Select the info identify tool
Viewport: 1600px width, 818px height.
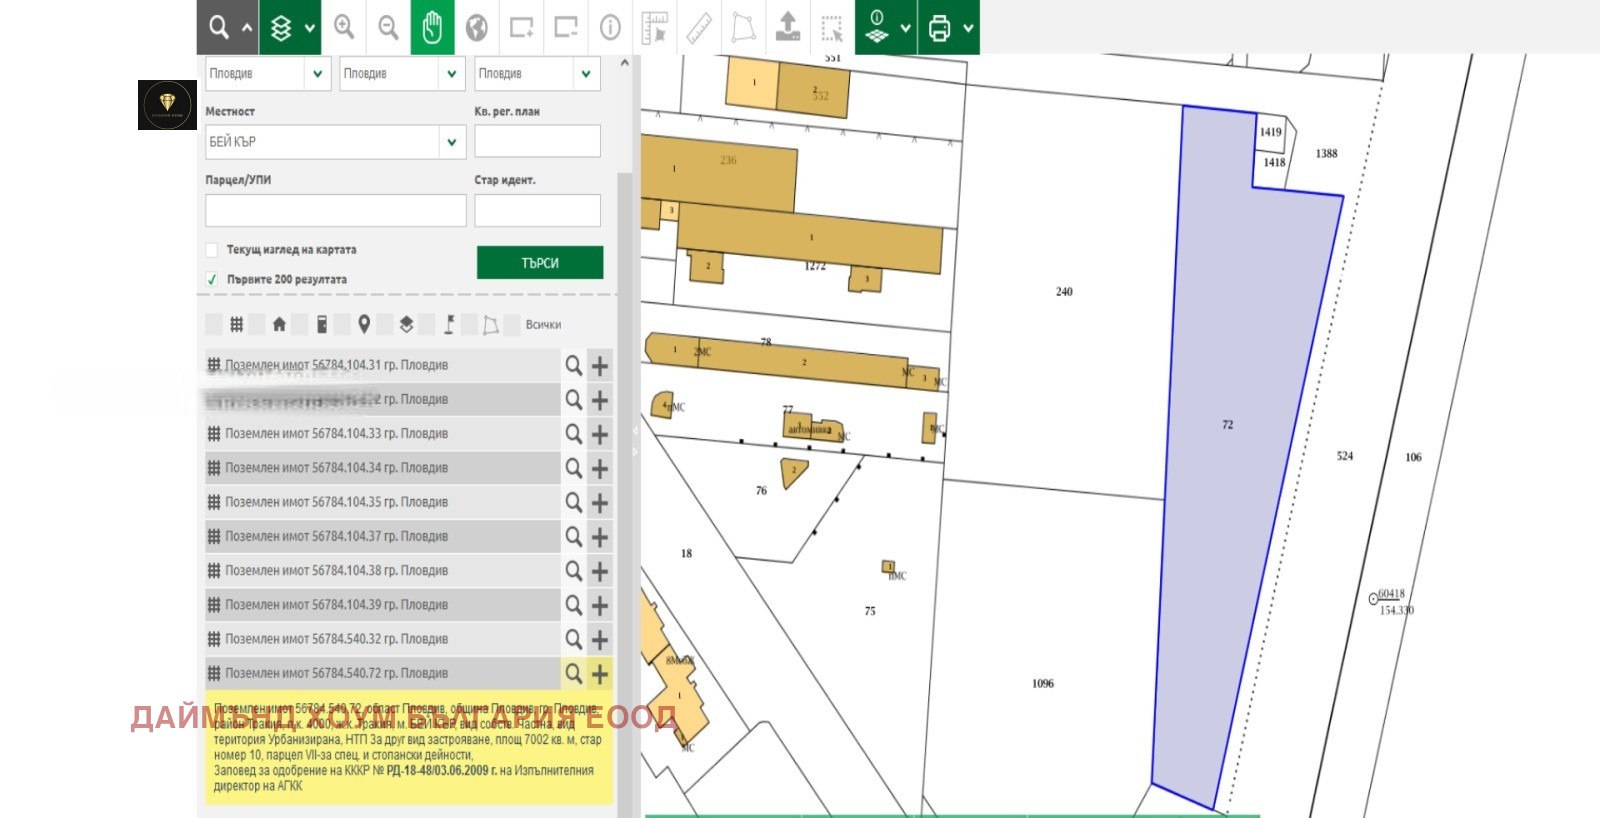coord(610,27)
